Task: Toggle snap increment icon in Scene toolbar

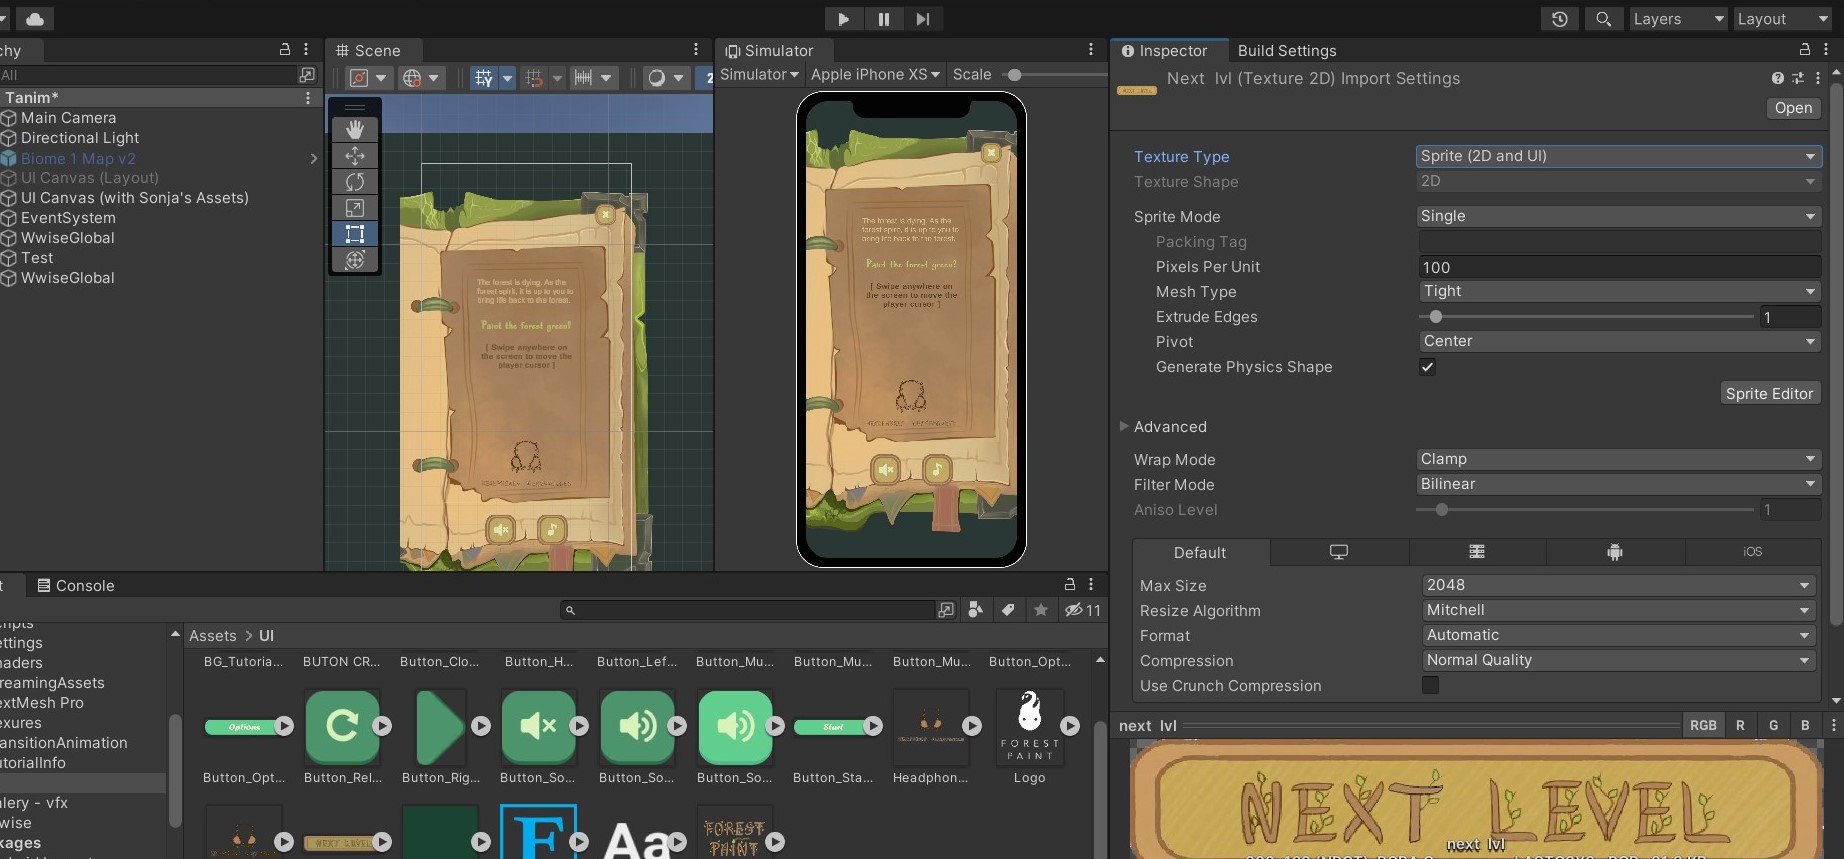Action: (534, 77)
